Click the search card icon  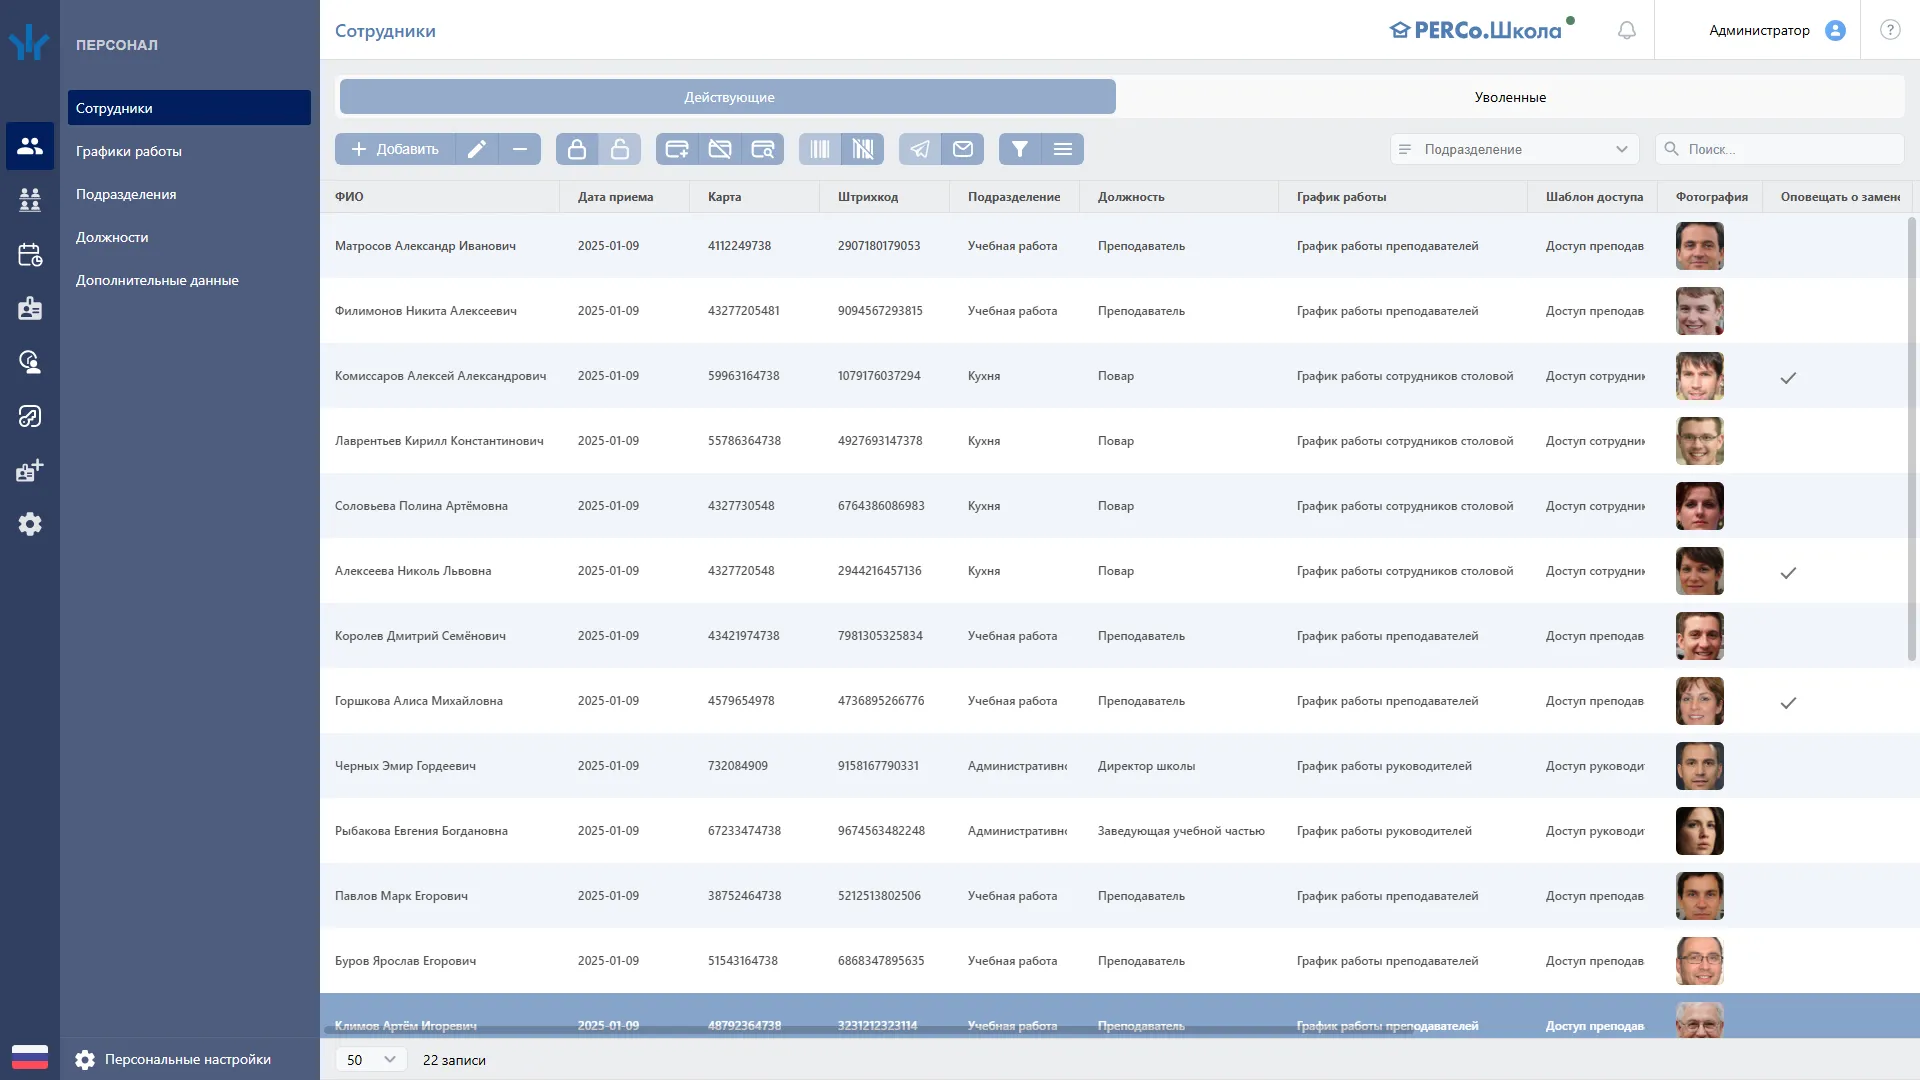pyautogui.click(x=762, y=149)
